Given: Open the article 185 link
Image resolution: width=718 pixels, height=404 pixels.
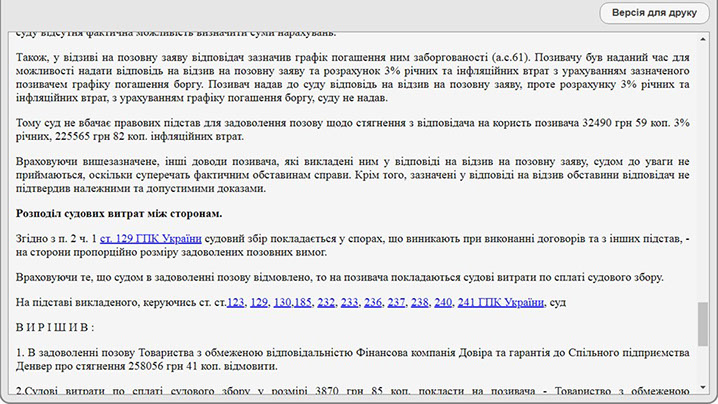Looking at the screenshot, I should pos(303,302).
